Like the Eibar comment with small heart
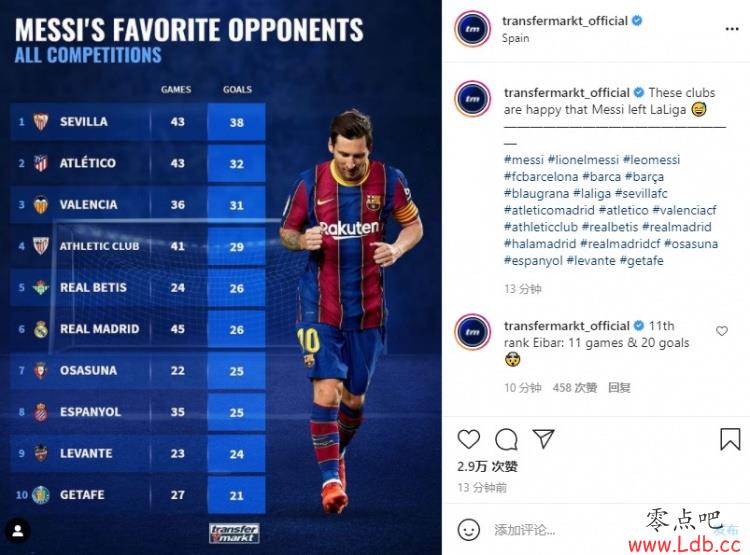Viewport: 750px width, 555px height. tap(721, 331)
